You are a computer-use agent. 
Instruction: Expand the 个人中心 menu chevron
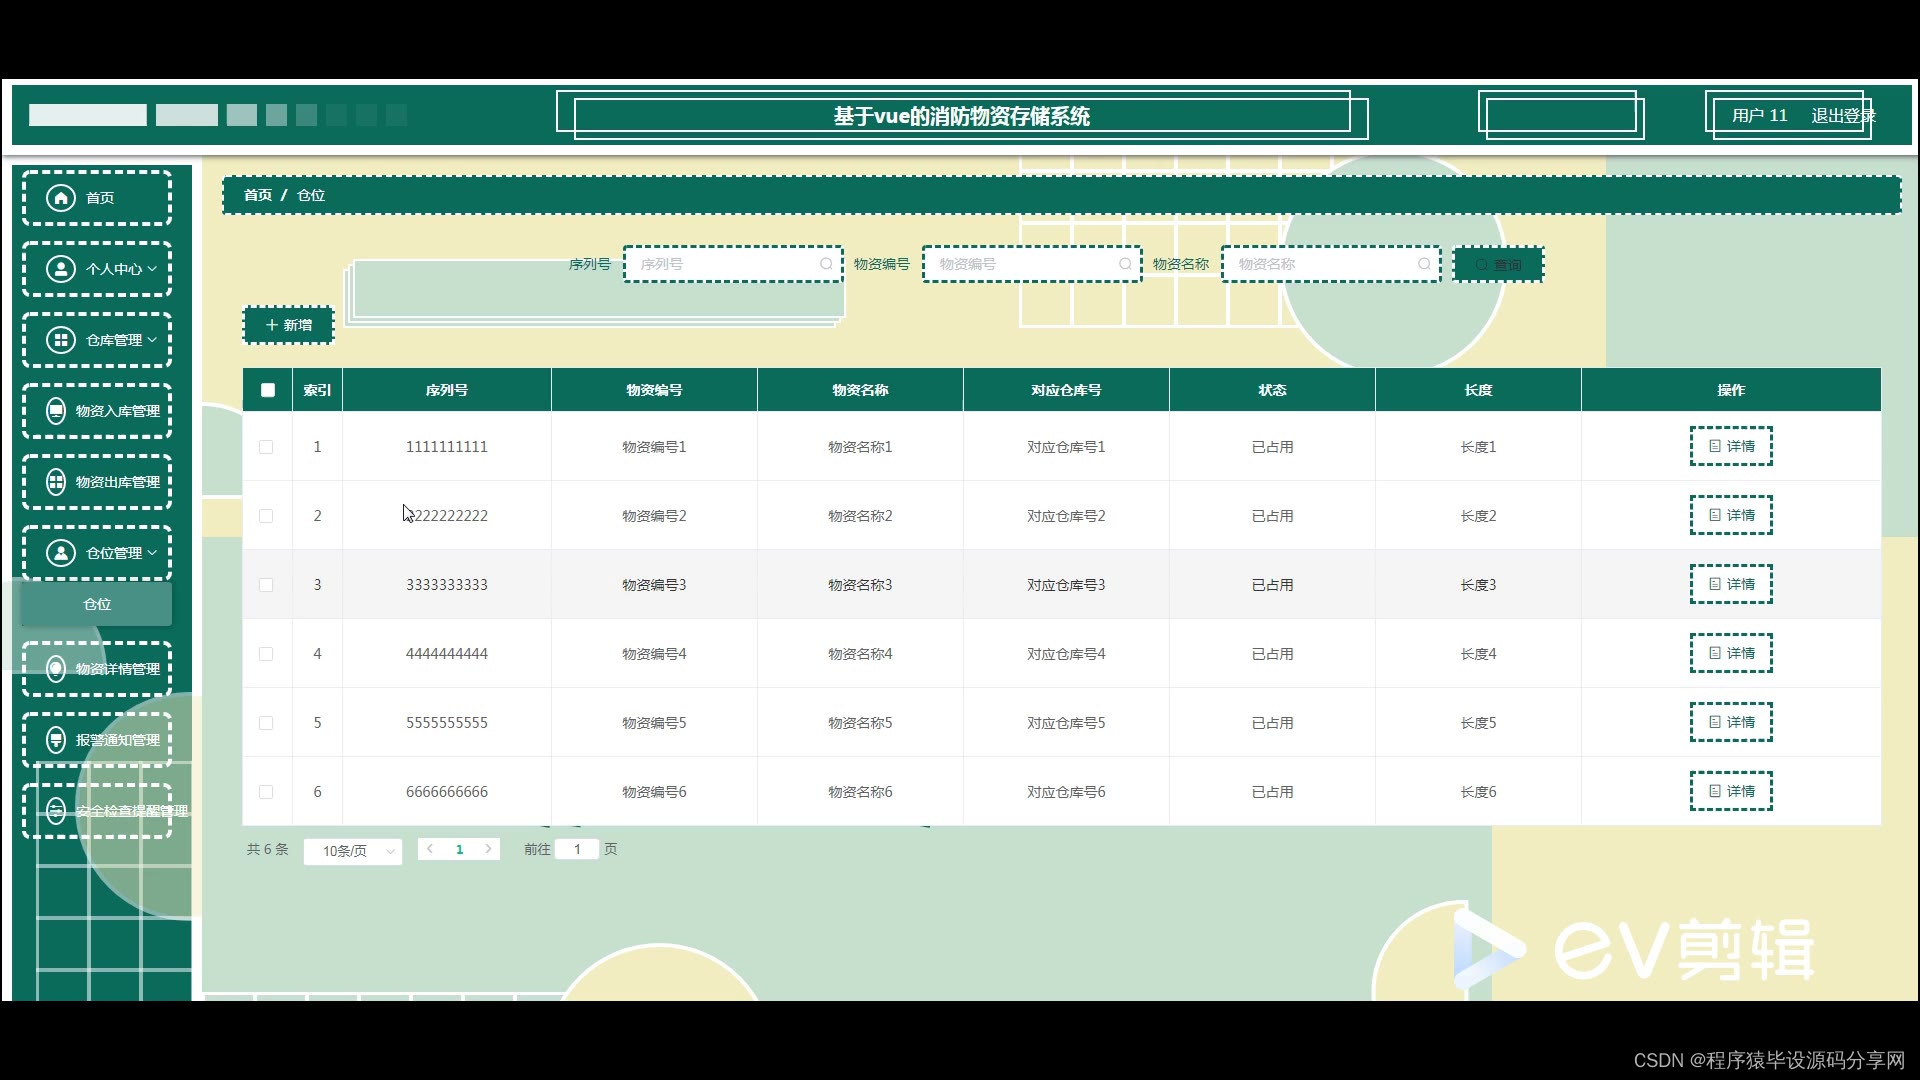(152, 269)
